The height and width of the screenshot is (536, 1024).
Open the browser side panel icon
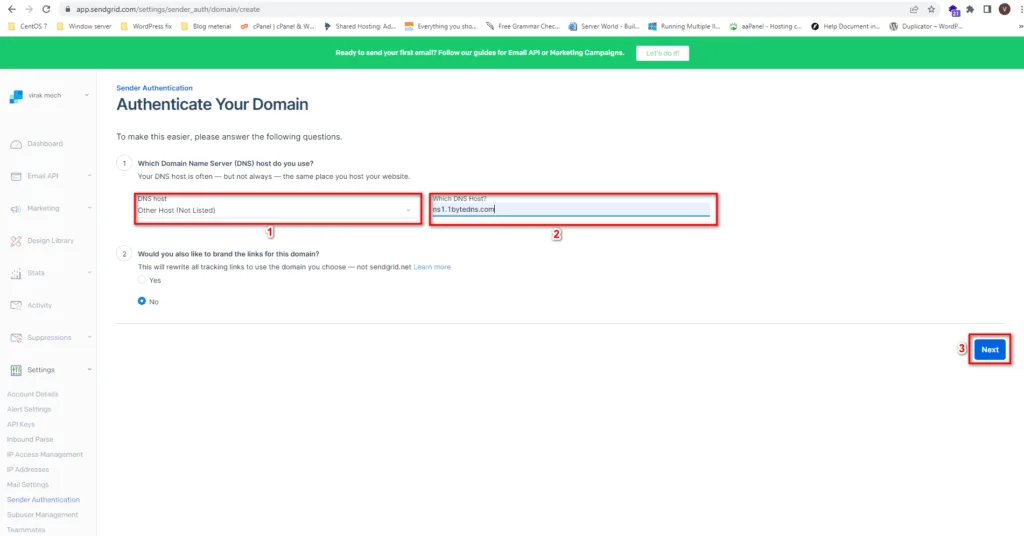click(987, 9)
